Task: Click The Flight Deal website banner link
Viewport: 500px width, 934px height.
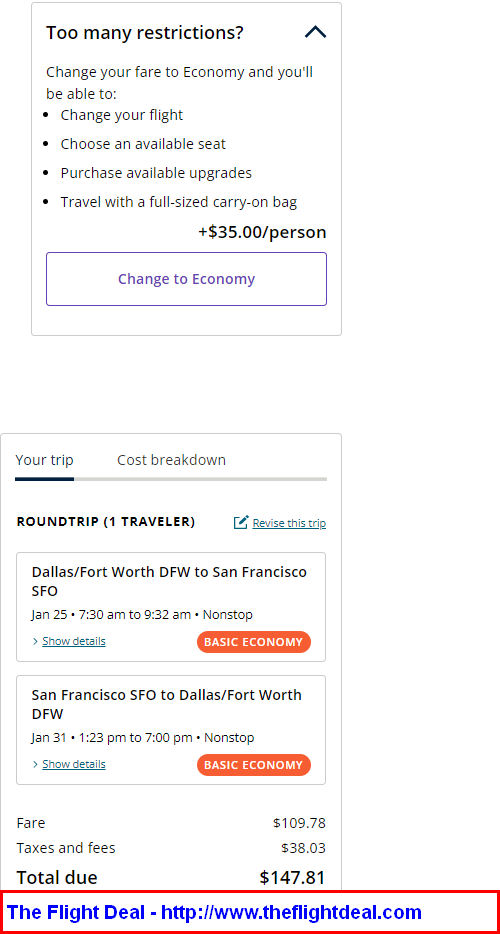Action: click(x=214, y=912)
